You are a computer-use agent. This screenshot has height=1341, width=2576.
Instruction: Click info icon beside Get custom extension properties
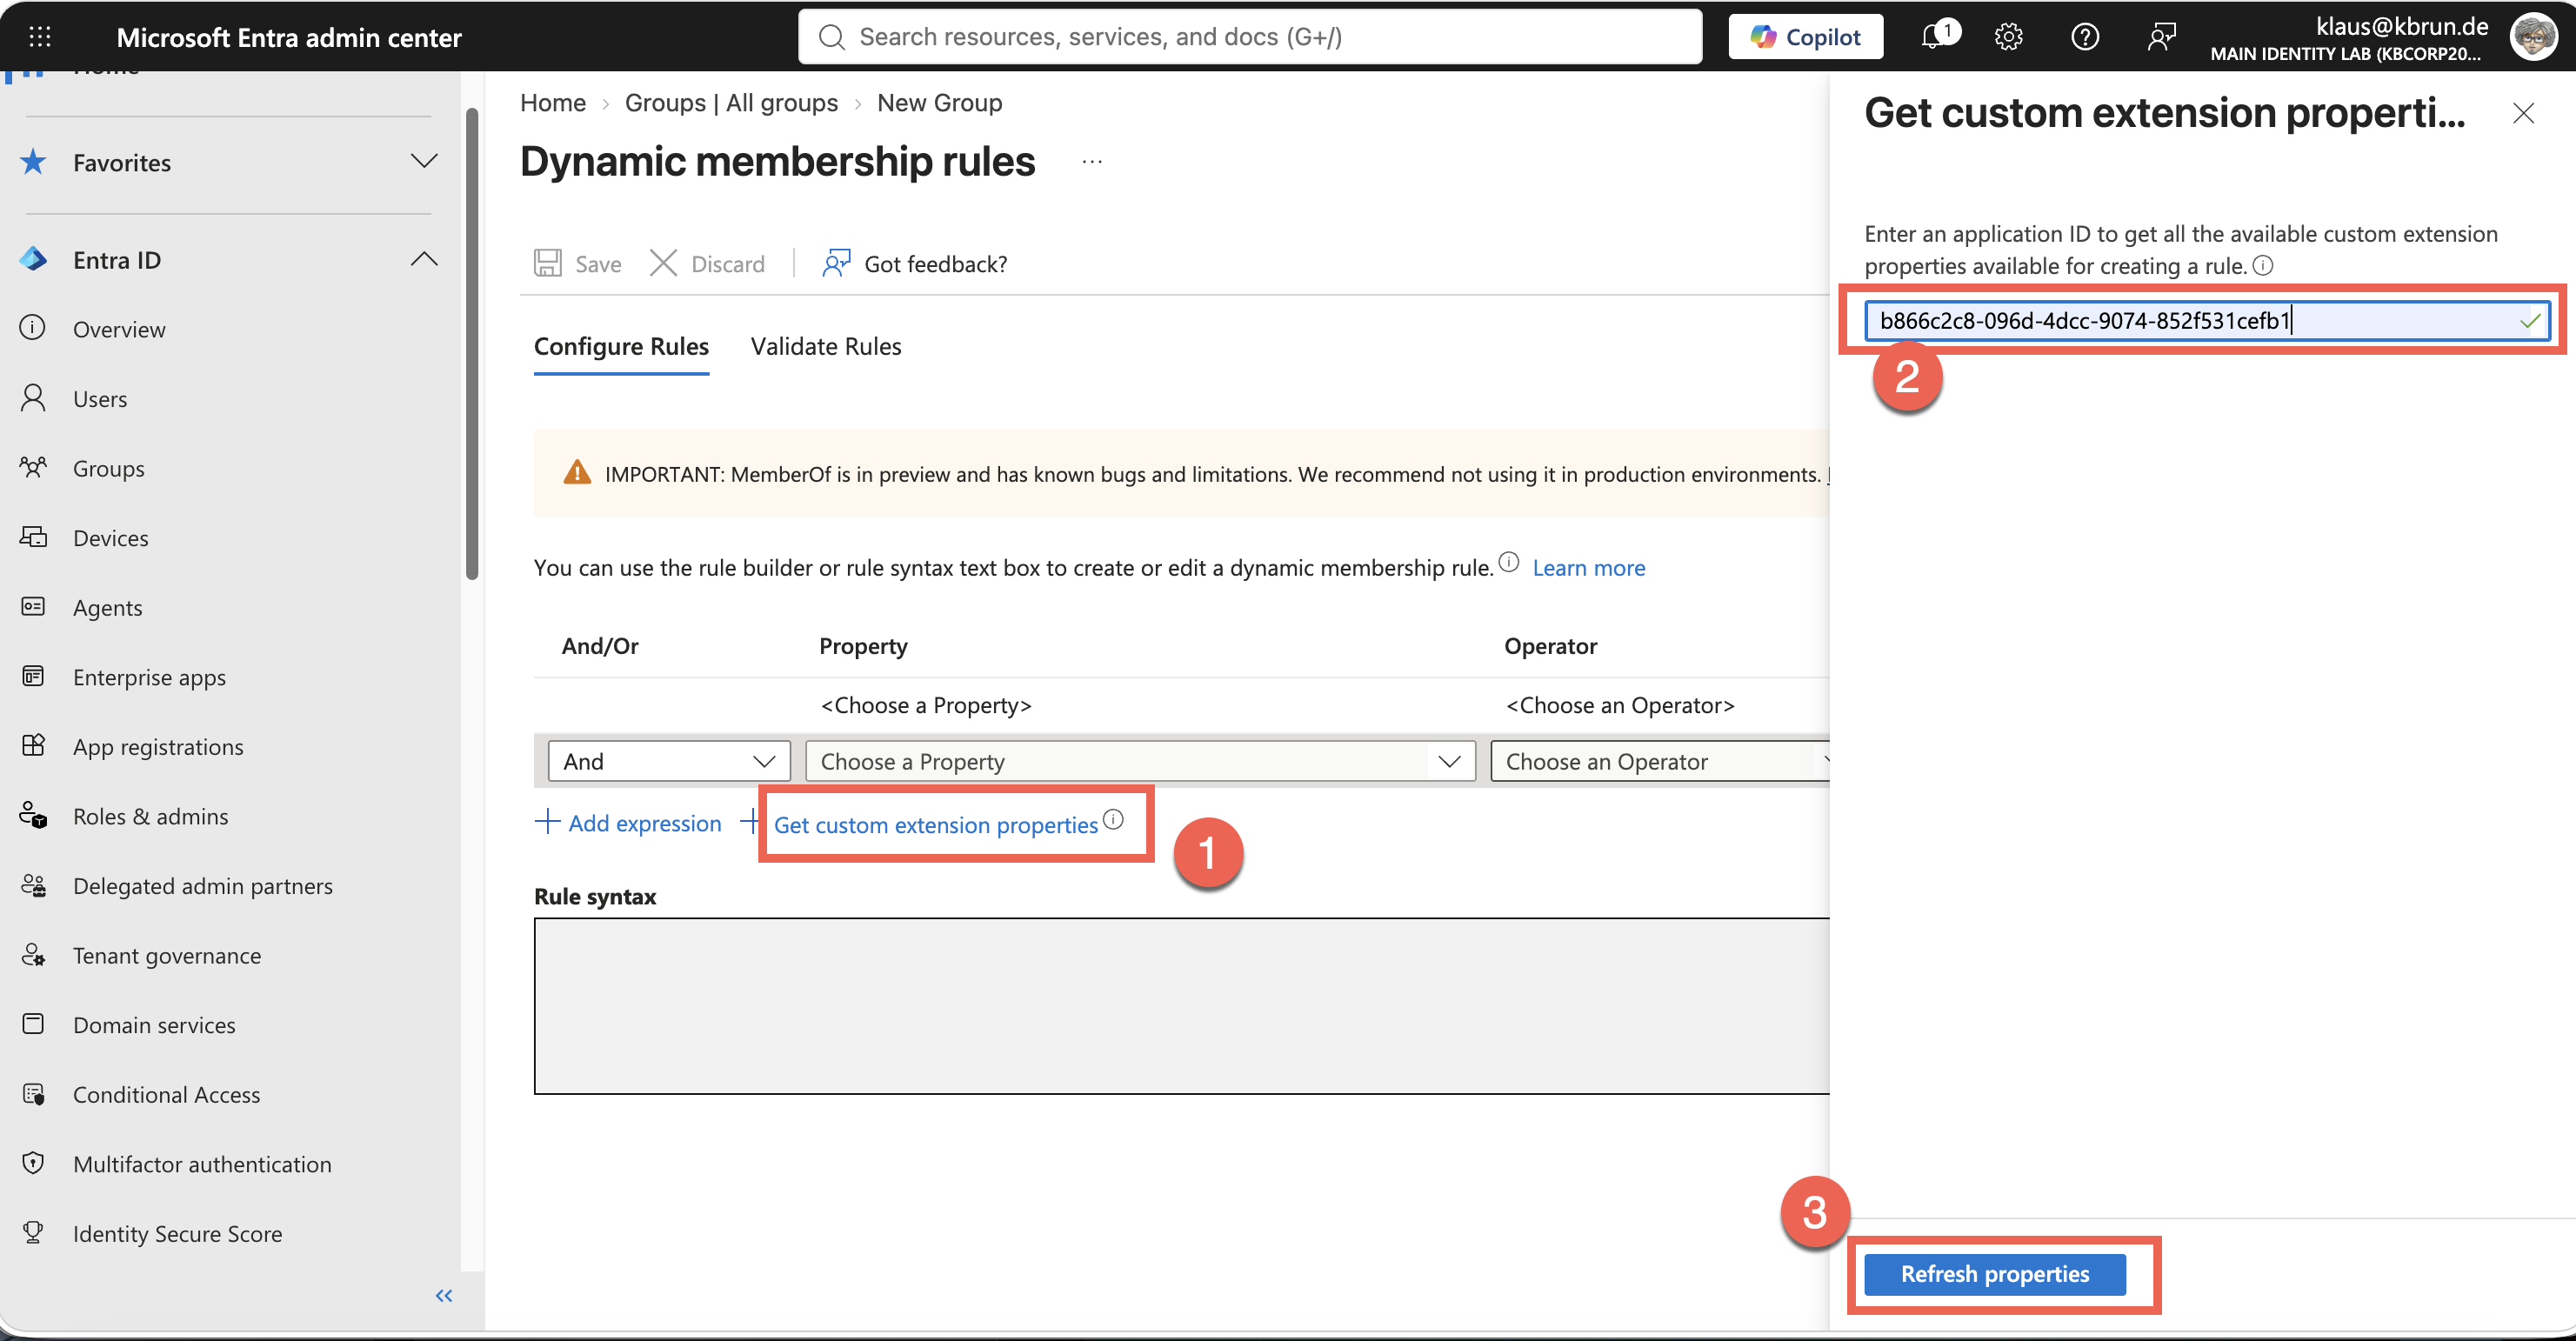(1113, 820)
